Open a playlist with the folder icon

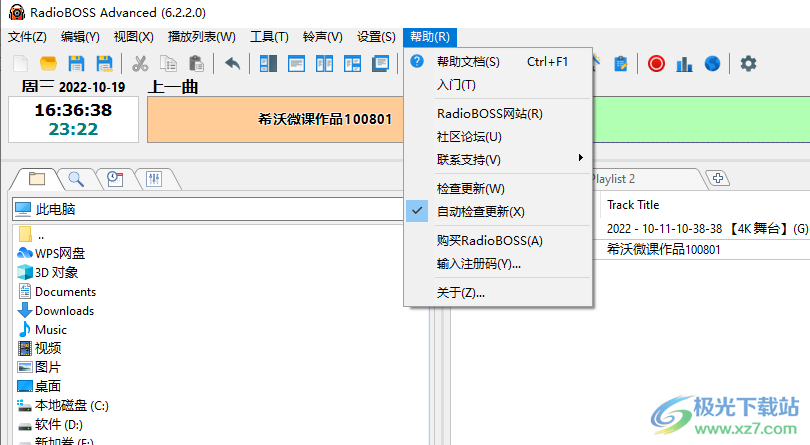pos(49,64)
